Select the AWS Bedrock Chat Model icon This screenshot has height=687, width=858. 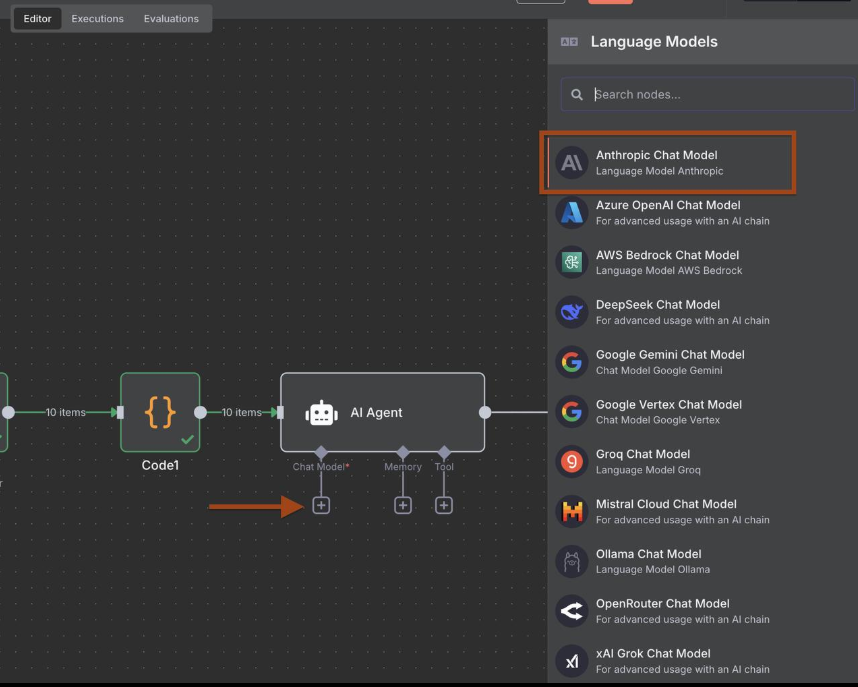[572, 262]
